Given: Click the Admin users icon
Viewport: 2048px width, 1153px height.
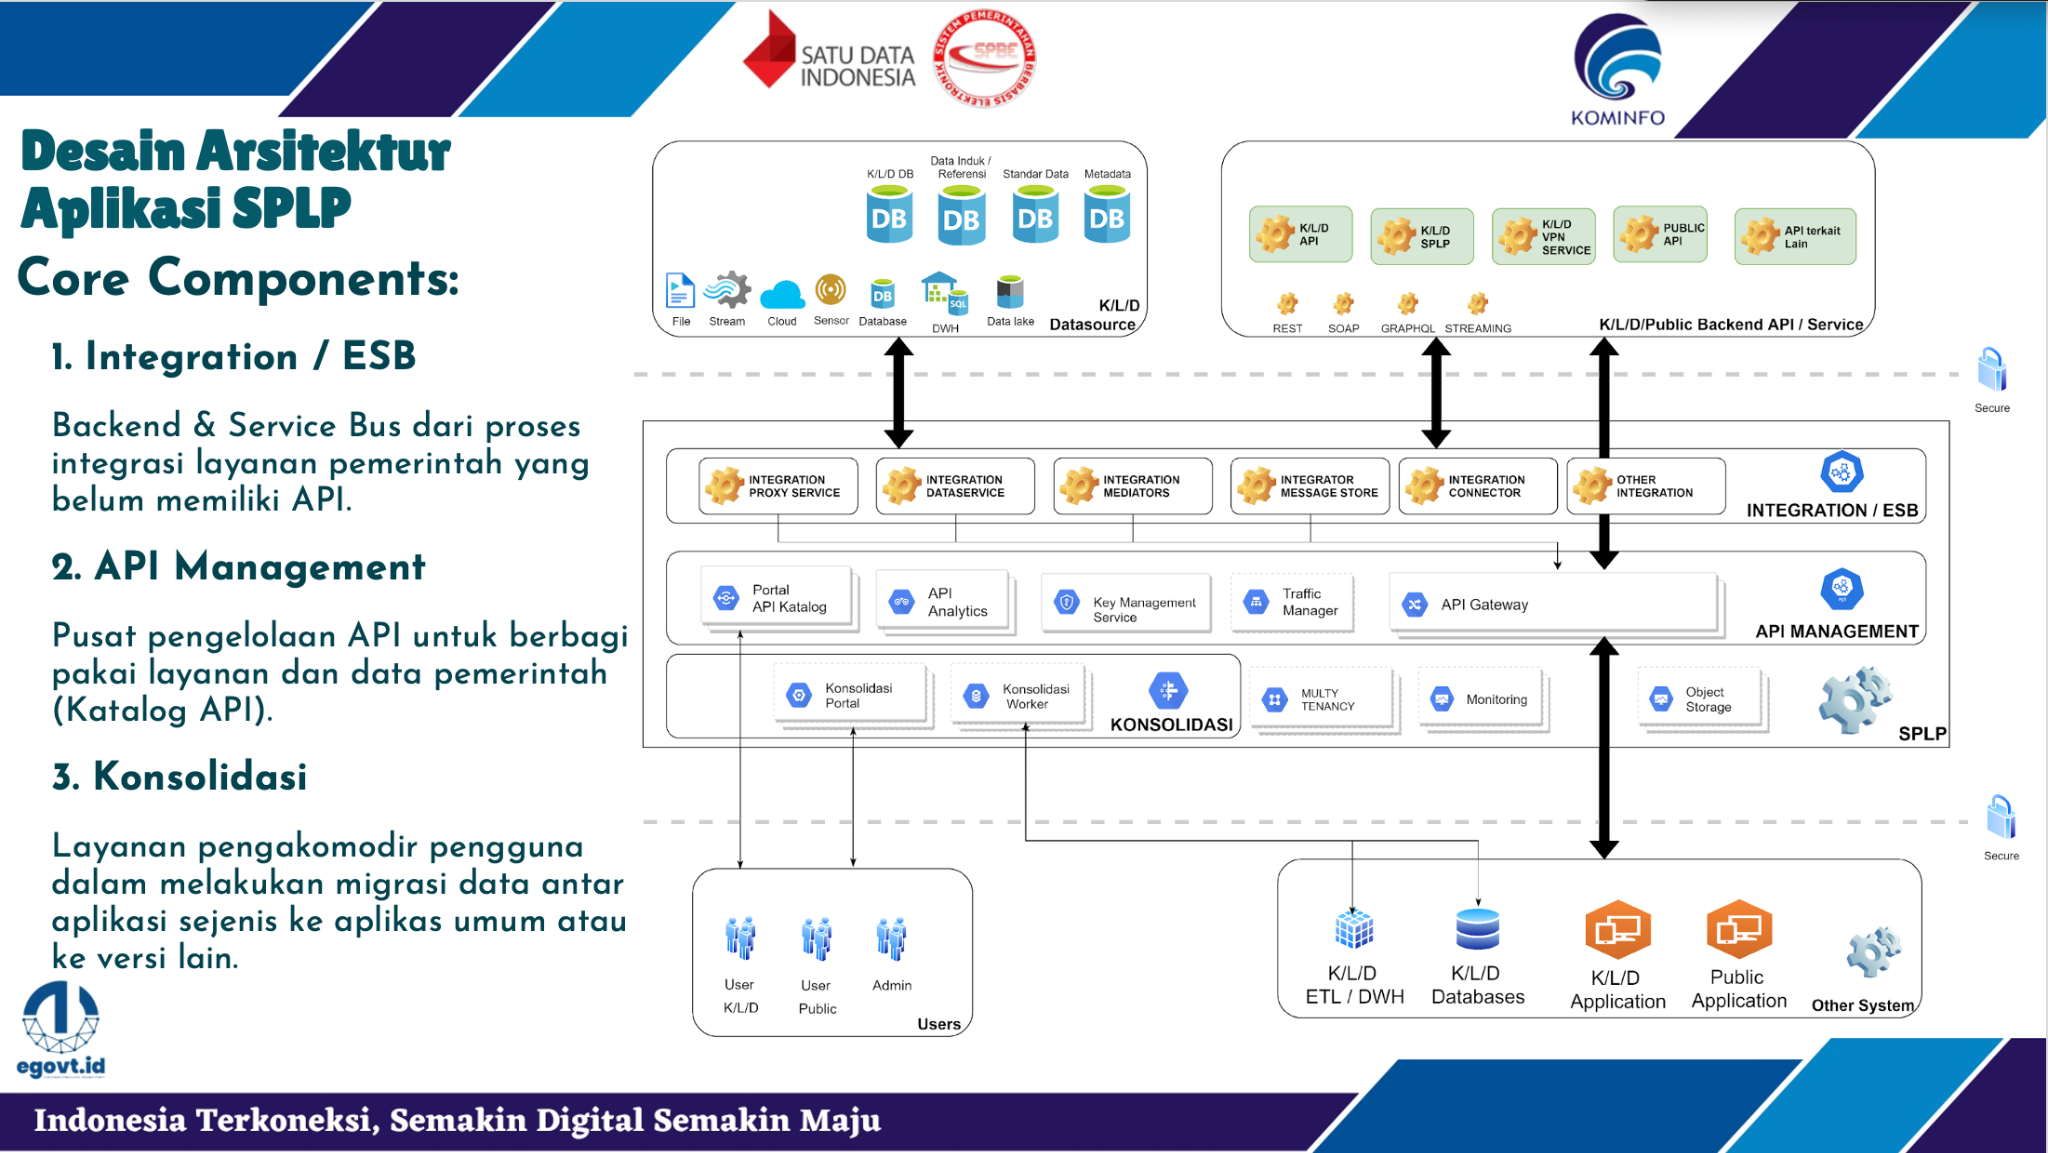Looking at the screenshot, I should click(x=891, y=940).
